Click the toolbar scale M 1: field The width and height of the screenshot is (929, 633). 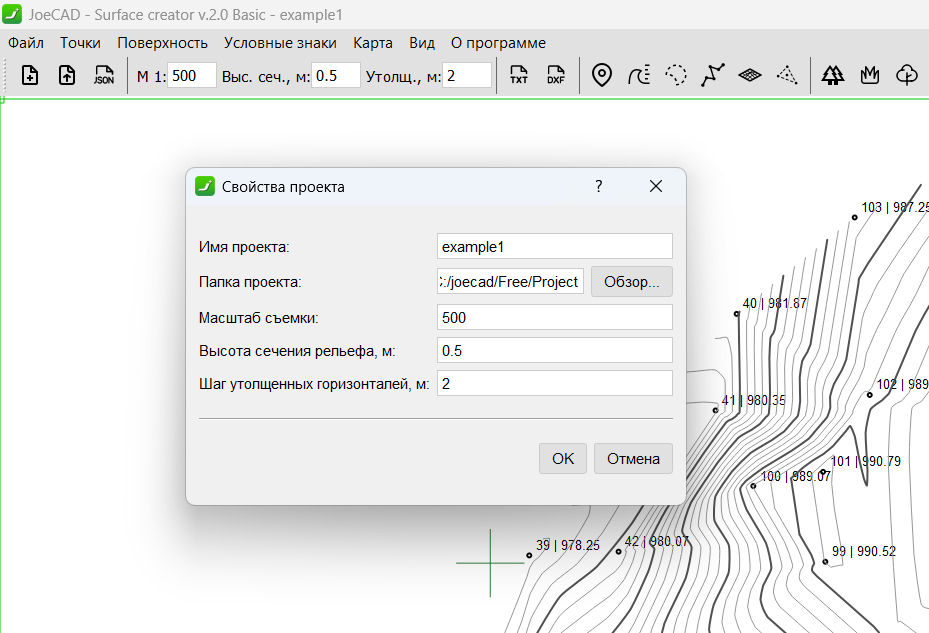[191, 76]
